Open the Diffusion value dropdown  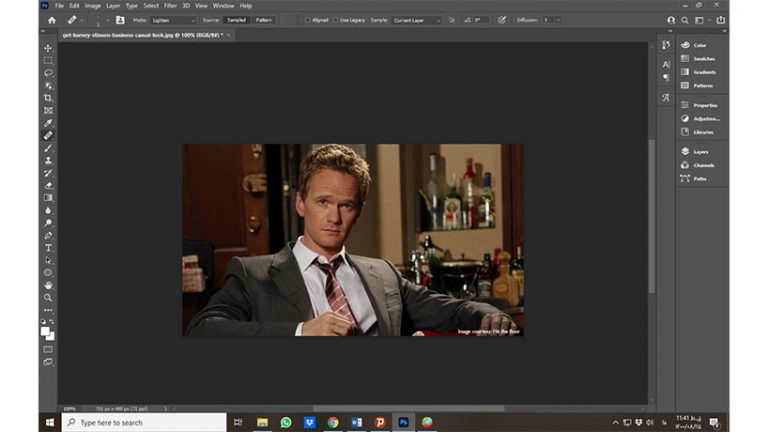(x=558, y=20)
